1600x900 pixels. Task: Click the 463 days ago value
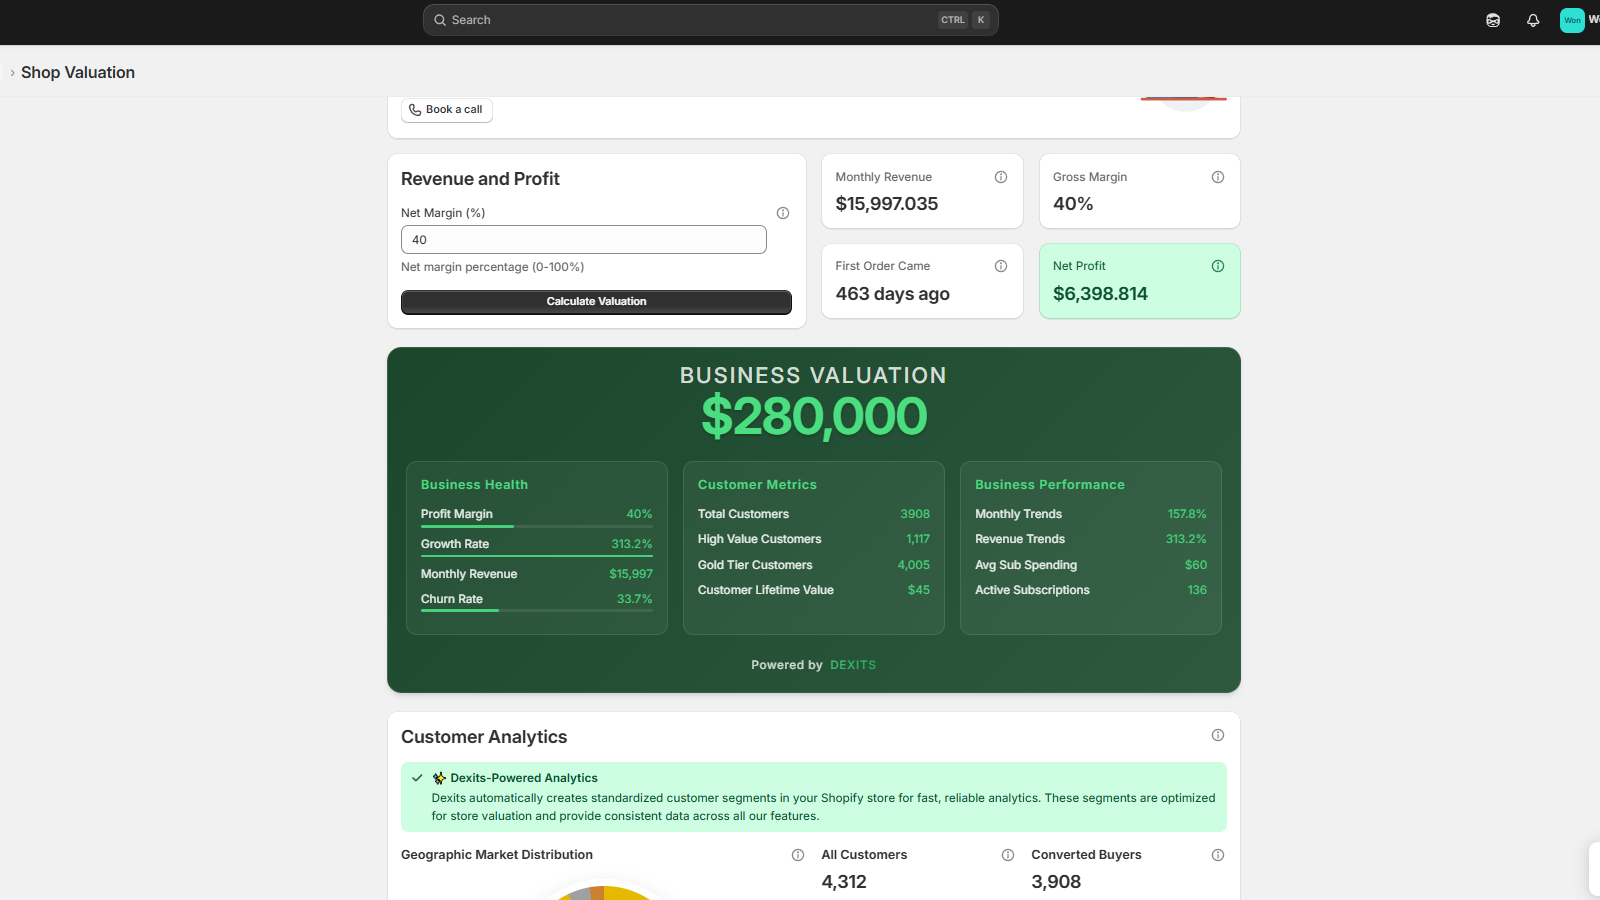coord(893,294)
